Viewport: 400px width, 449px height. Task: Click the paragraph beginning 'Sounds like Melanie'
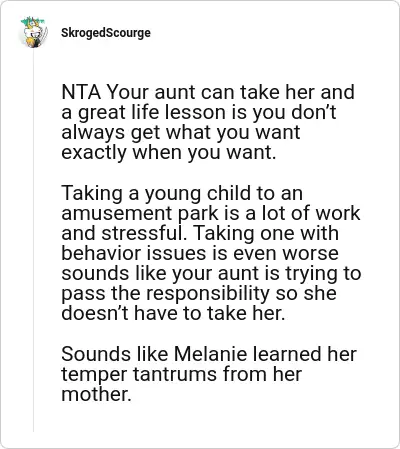[x=209, y=374]
